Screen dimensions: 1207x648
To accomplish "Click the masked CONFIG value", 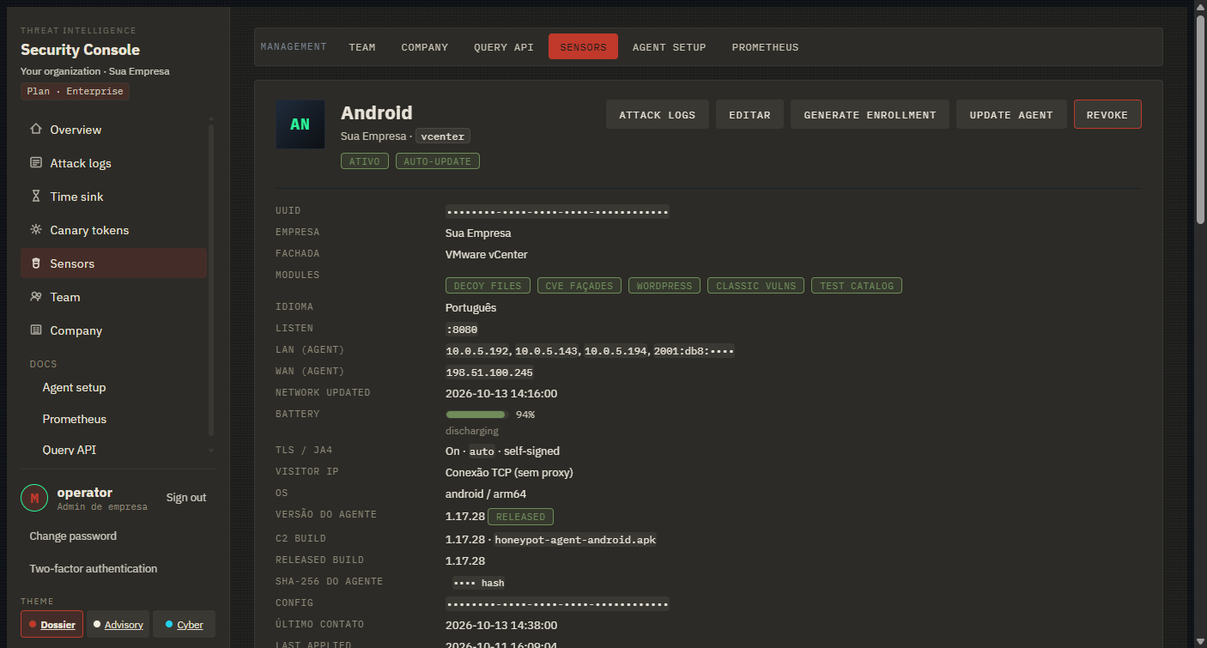I will point(557,604).
